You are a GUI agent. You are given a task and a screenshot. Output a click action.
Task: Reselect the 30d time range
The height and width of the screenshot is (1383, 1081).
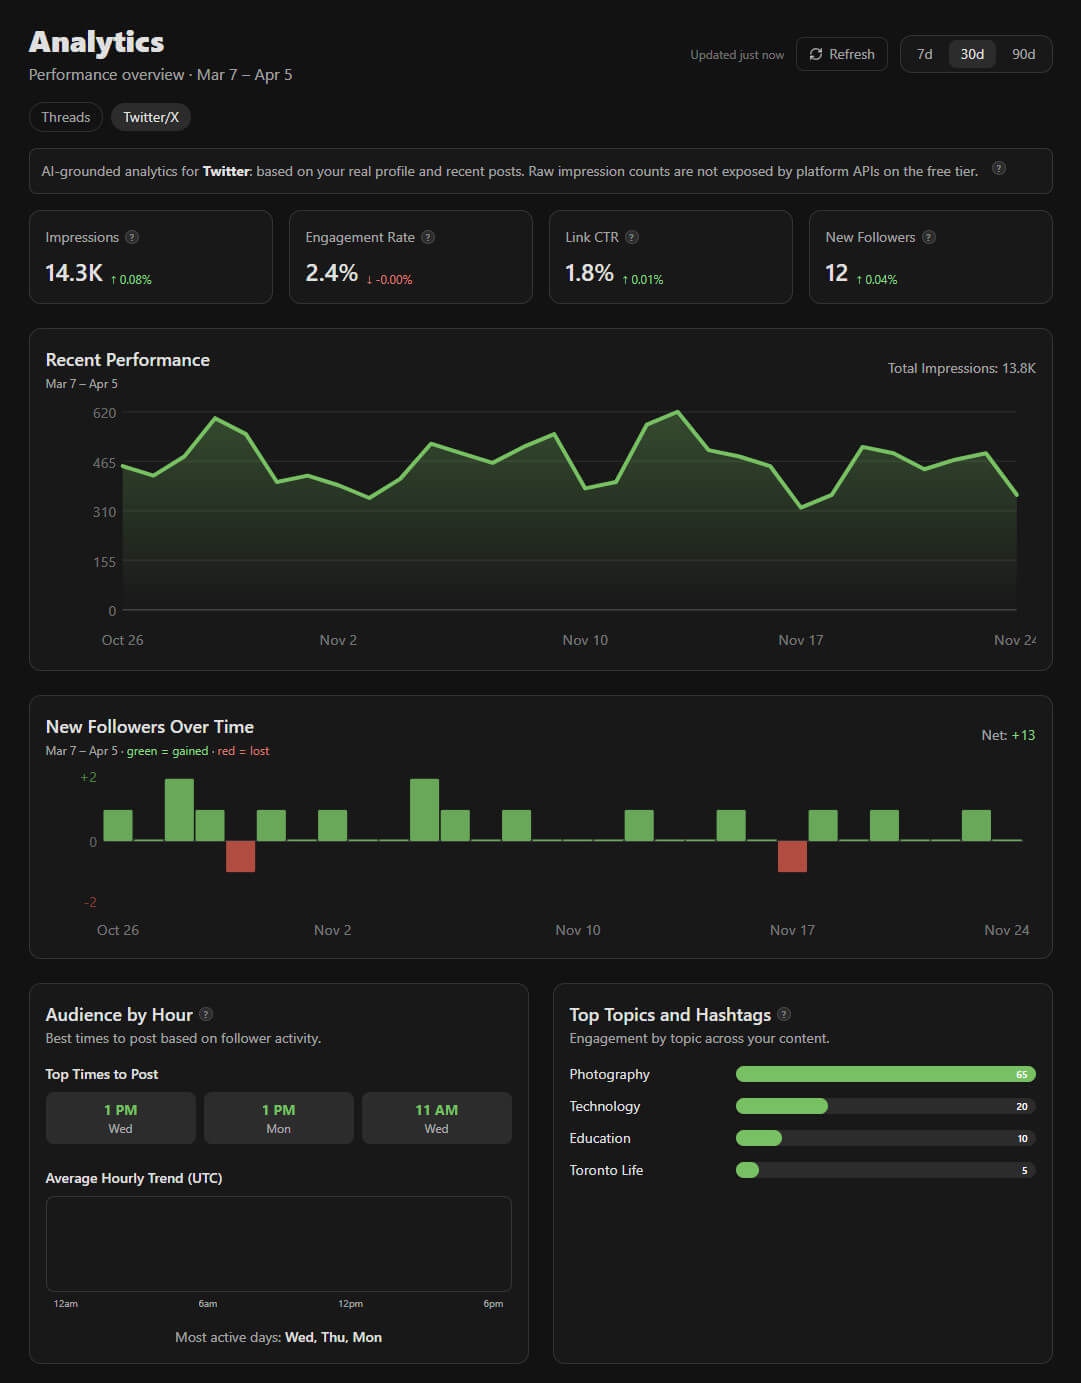click(971, 54)
